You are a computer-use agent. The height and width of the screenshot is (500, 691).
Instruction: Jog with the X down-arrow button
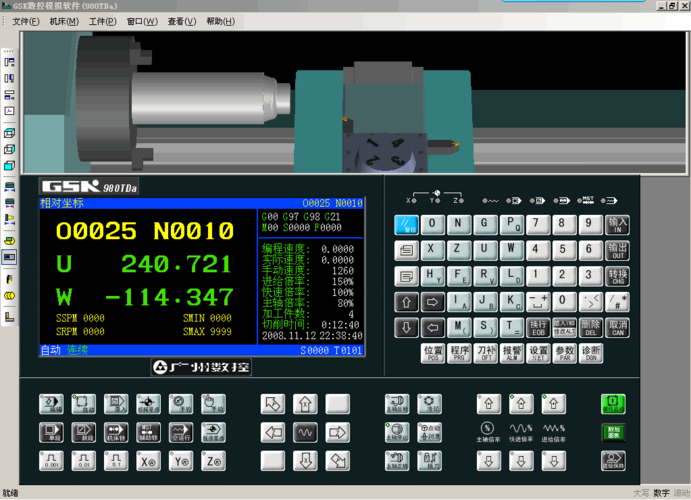[305, 461]
